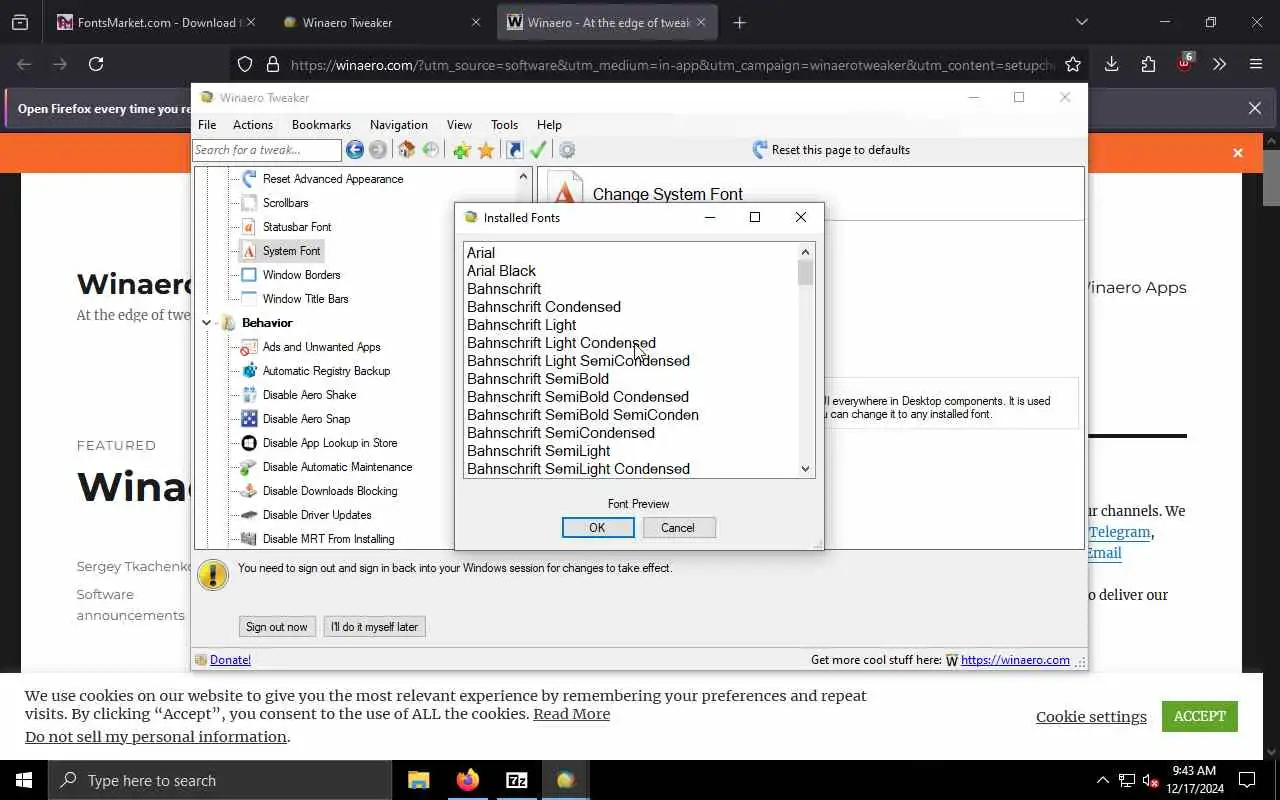Click the tree panel scroll-up arrow
1280x800 pixels.
point(523,177)
